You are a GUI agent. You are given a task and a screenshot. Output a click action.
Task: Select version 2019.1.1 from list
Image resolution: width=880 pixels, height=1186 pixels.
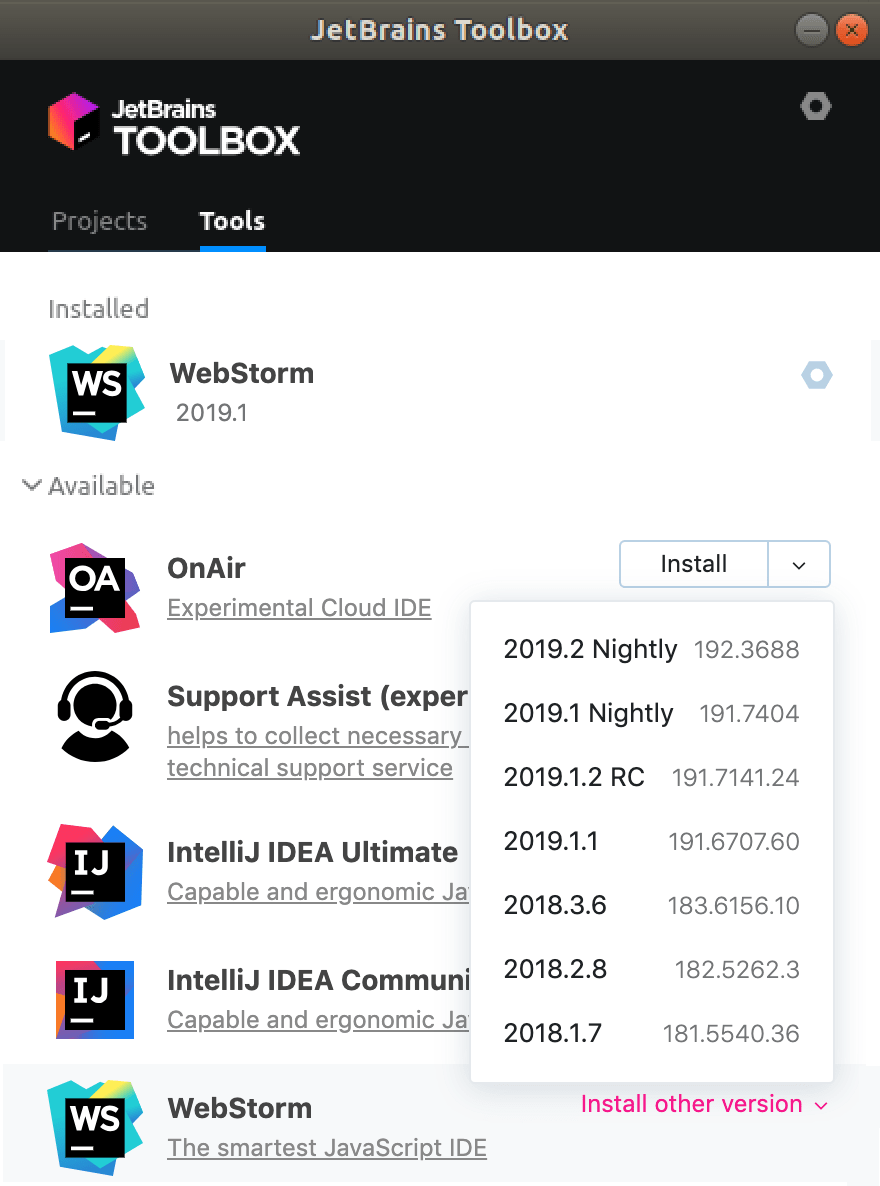[651, 841]
